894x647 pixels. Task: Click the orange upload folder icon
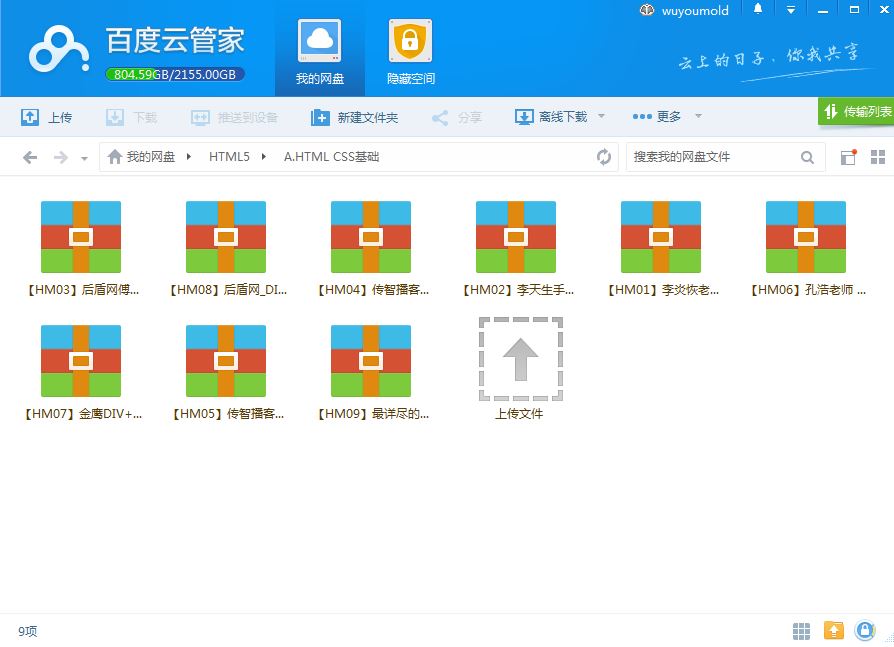pos(834,630)
